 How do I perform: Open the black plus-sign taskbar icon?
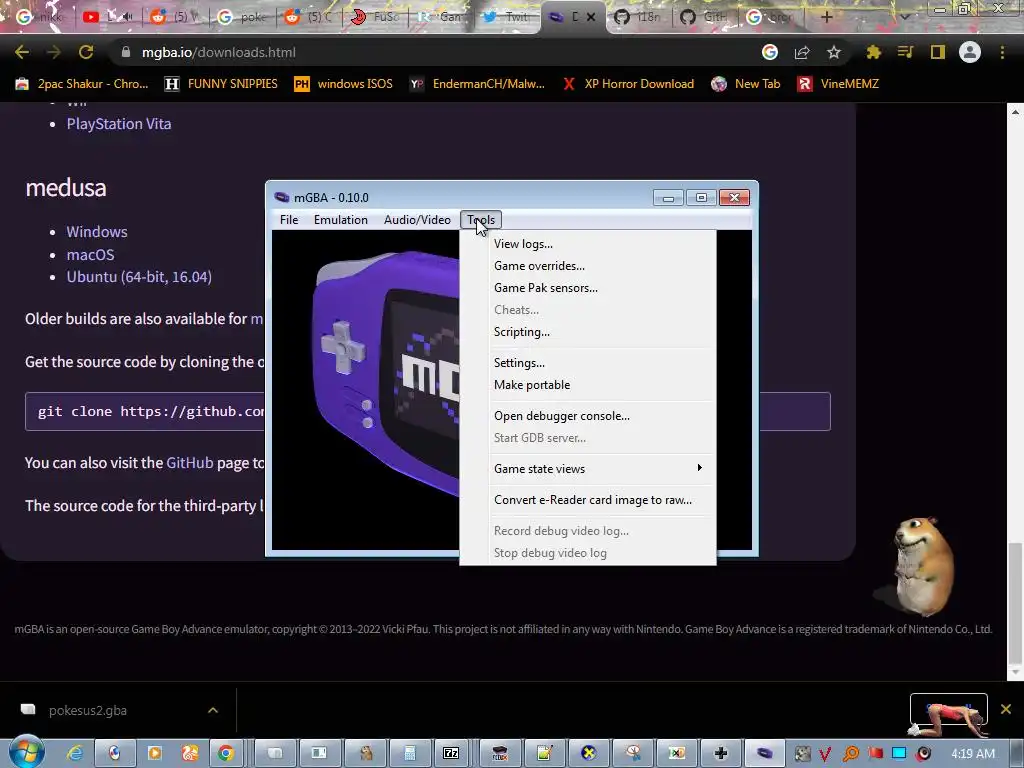[721, 753]
